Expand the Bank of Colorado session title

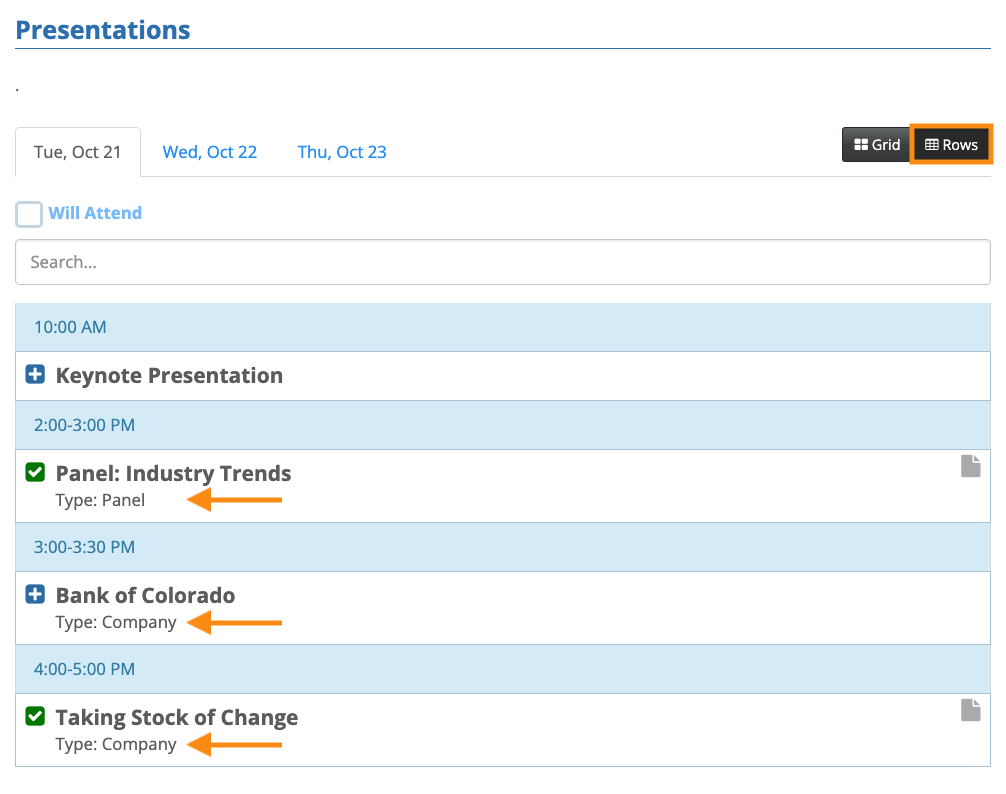click(145, 596)
